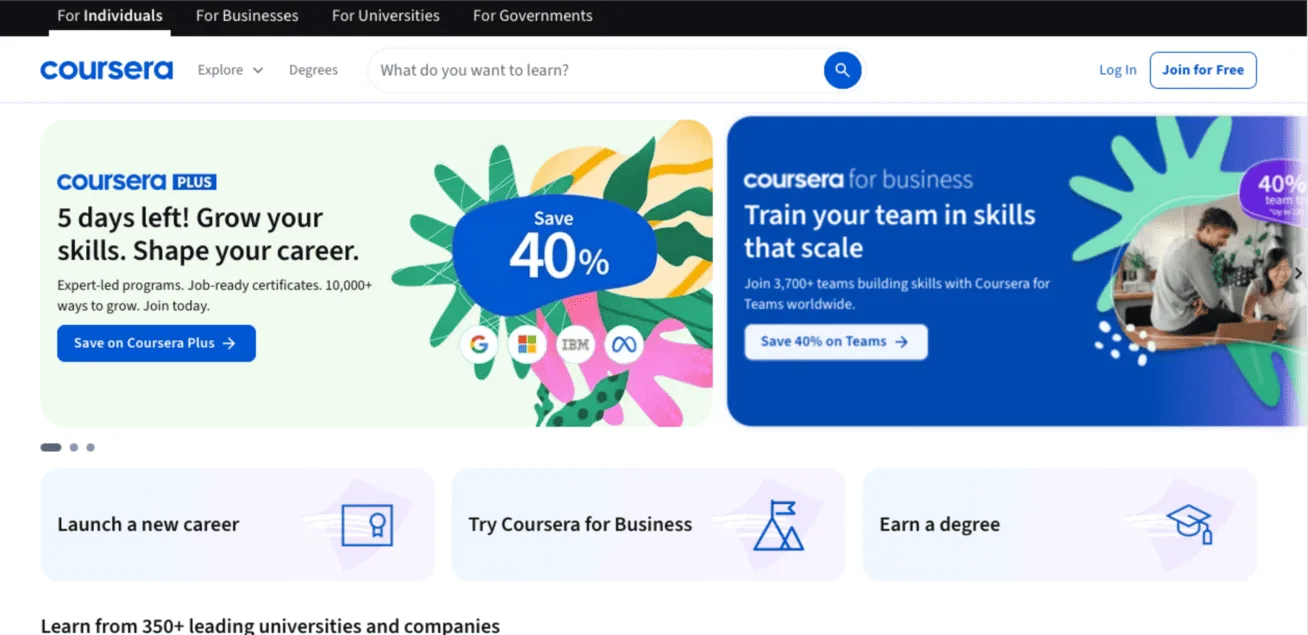Click the Save on Coursera Plus button

(x=156, y=343)
